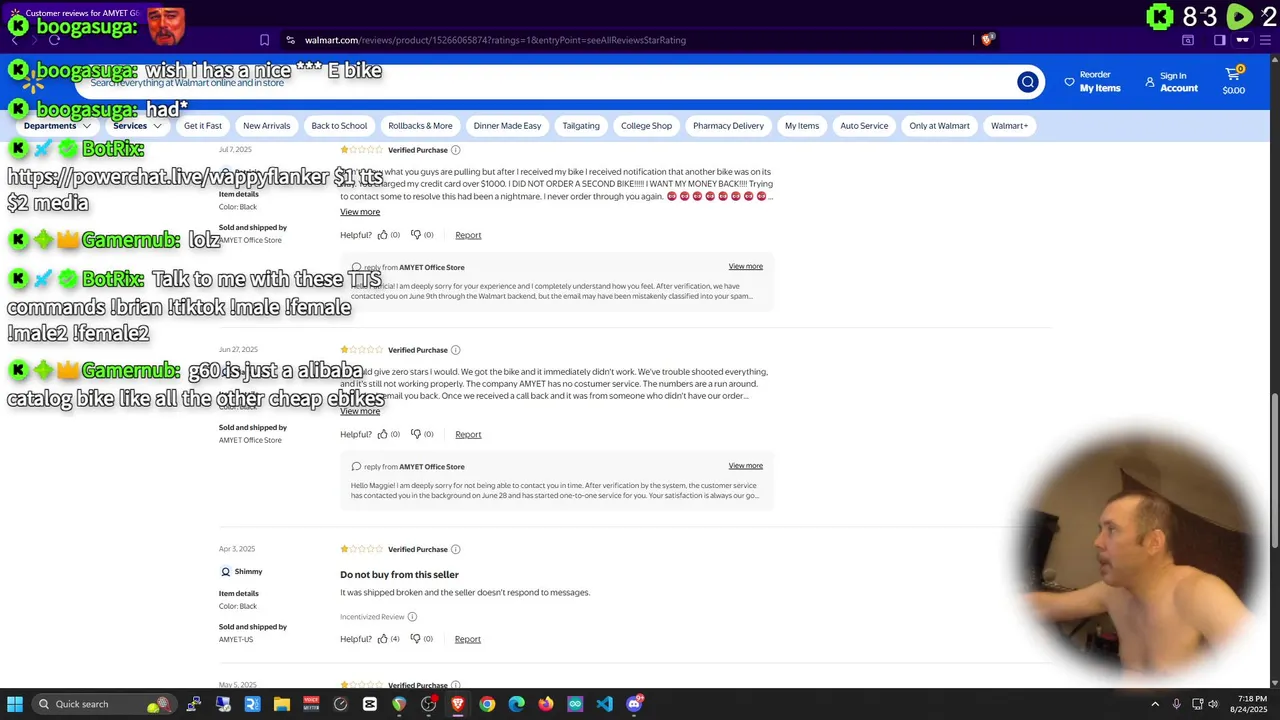The height and width of the screenshot is (720, 1280).
Task: Open the Sign In Account link
Action: (x=1171, y=82)
